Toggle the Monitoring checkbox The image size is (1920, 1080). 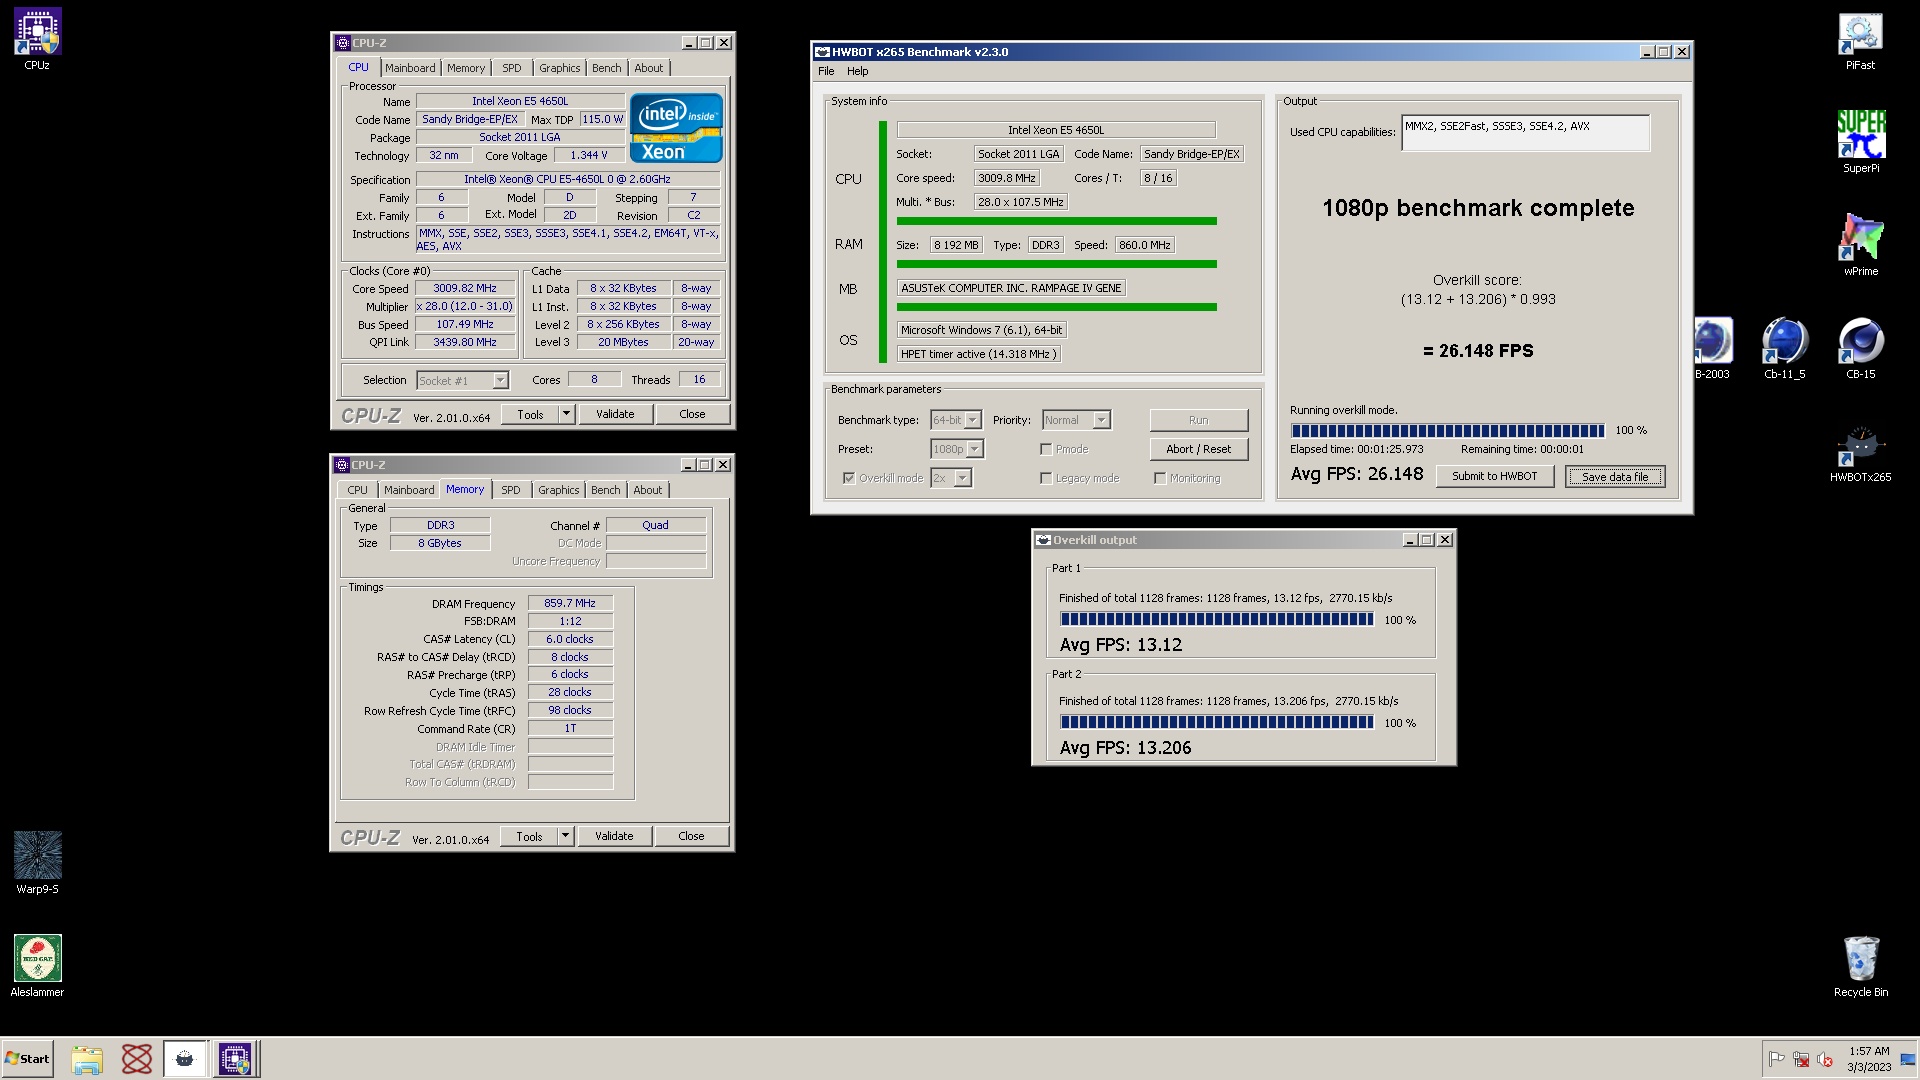click(1160, 478)
